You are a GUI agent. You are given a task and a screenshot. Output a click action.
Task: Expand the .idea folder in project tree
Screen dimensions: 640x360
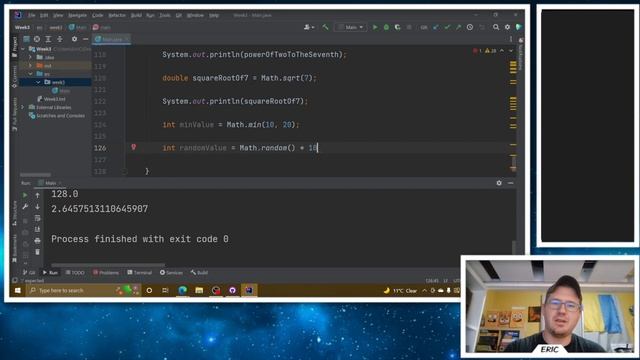point(30,58)
